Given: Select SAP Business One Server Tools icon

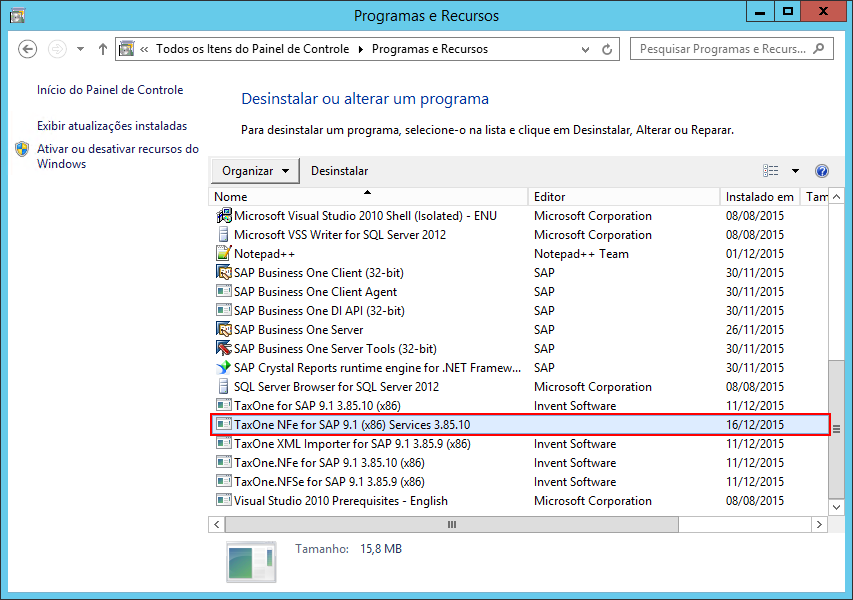Looking at the screenshot, I should [x=224, y=348].
